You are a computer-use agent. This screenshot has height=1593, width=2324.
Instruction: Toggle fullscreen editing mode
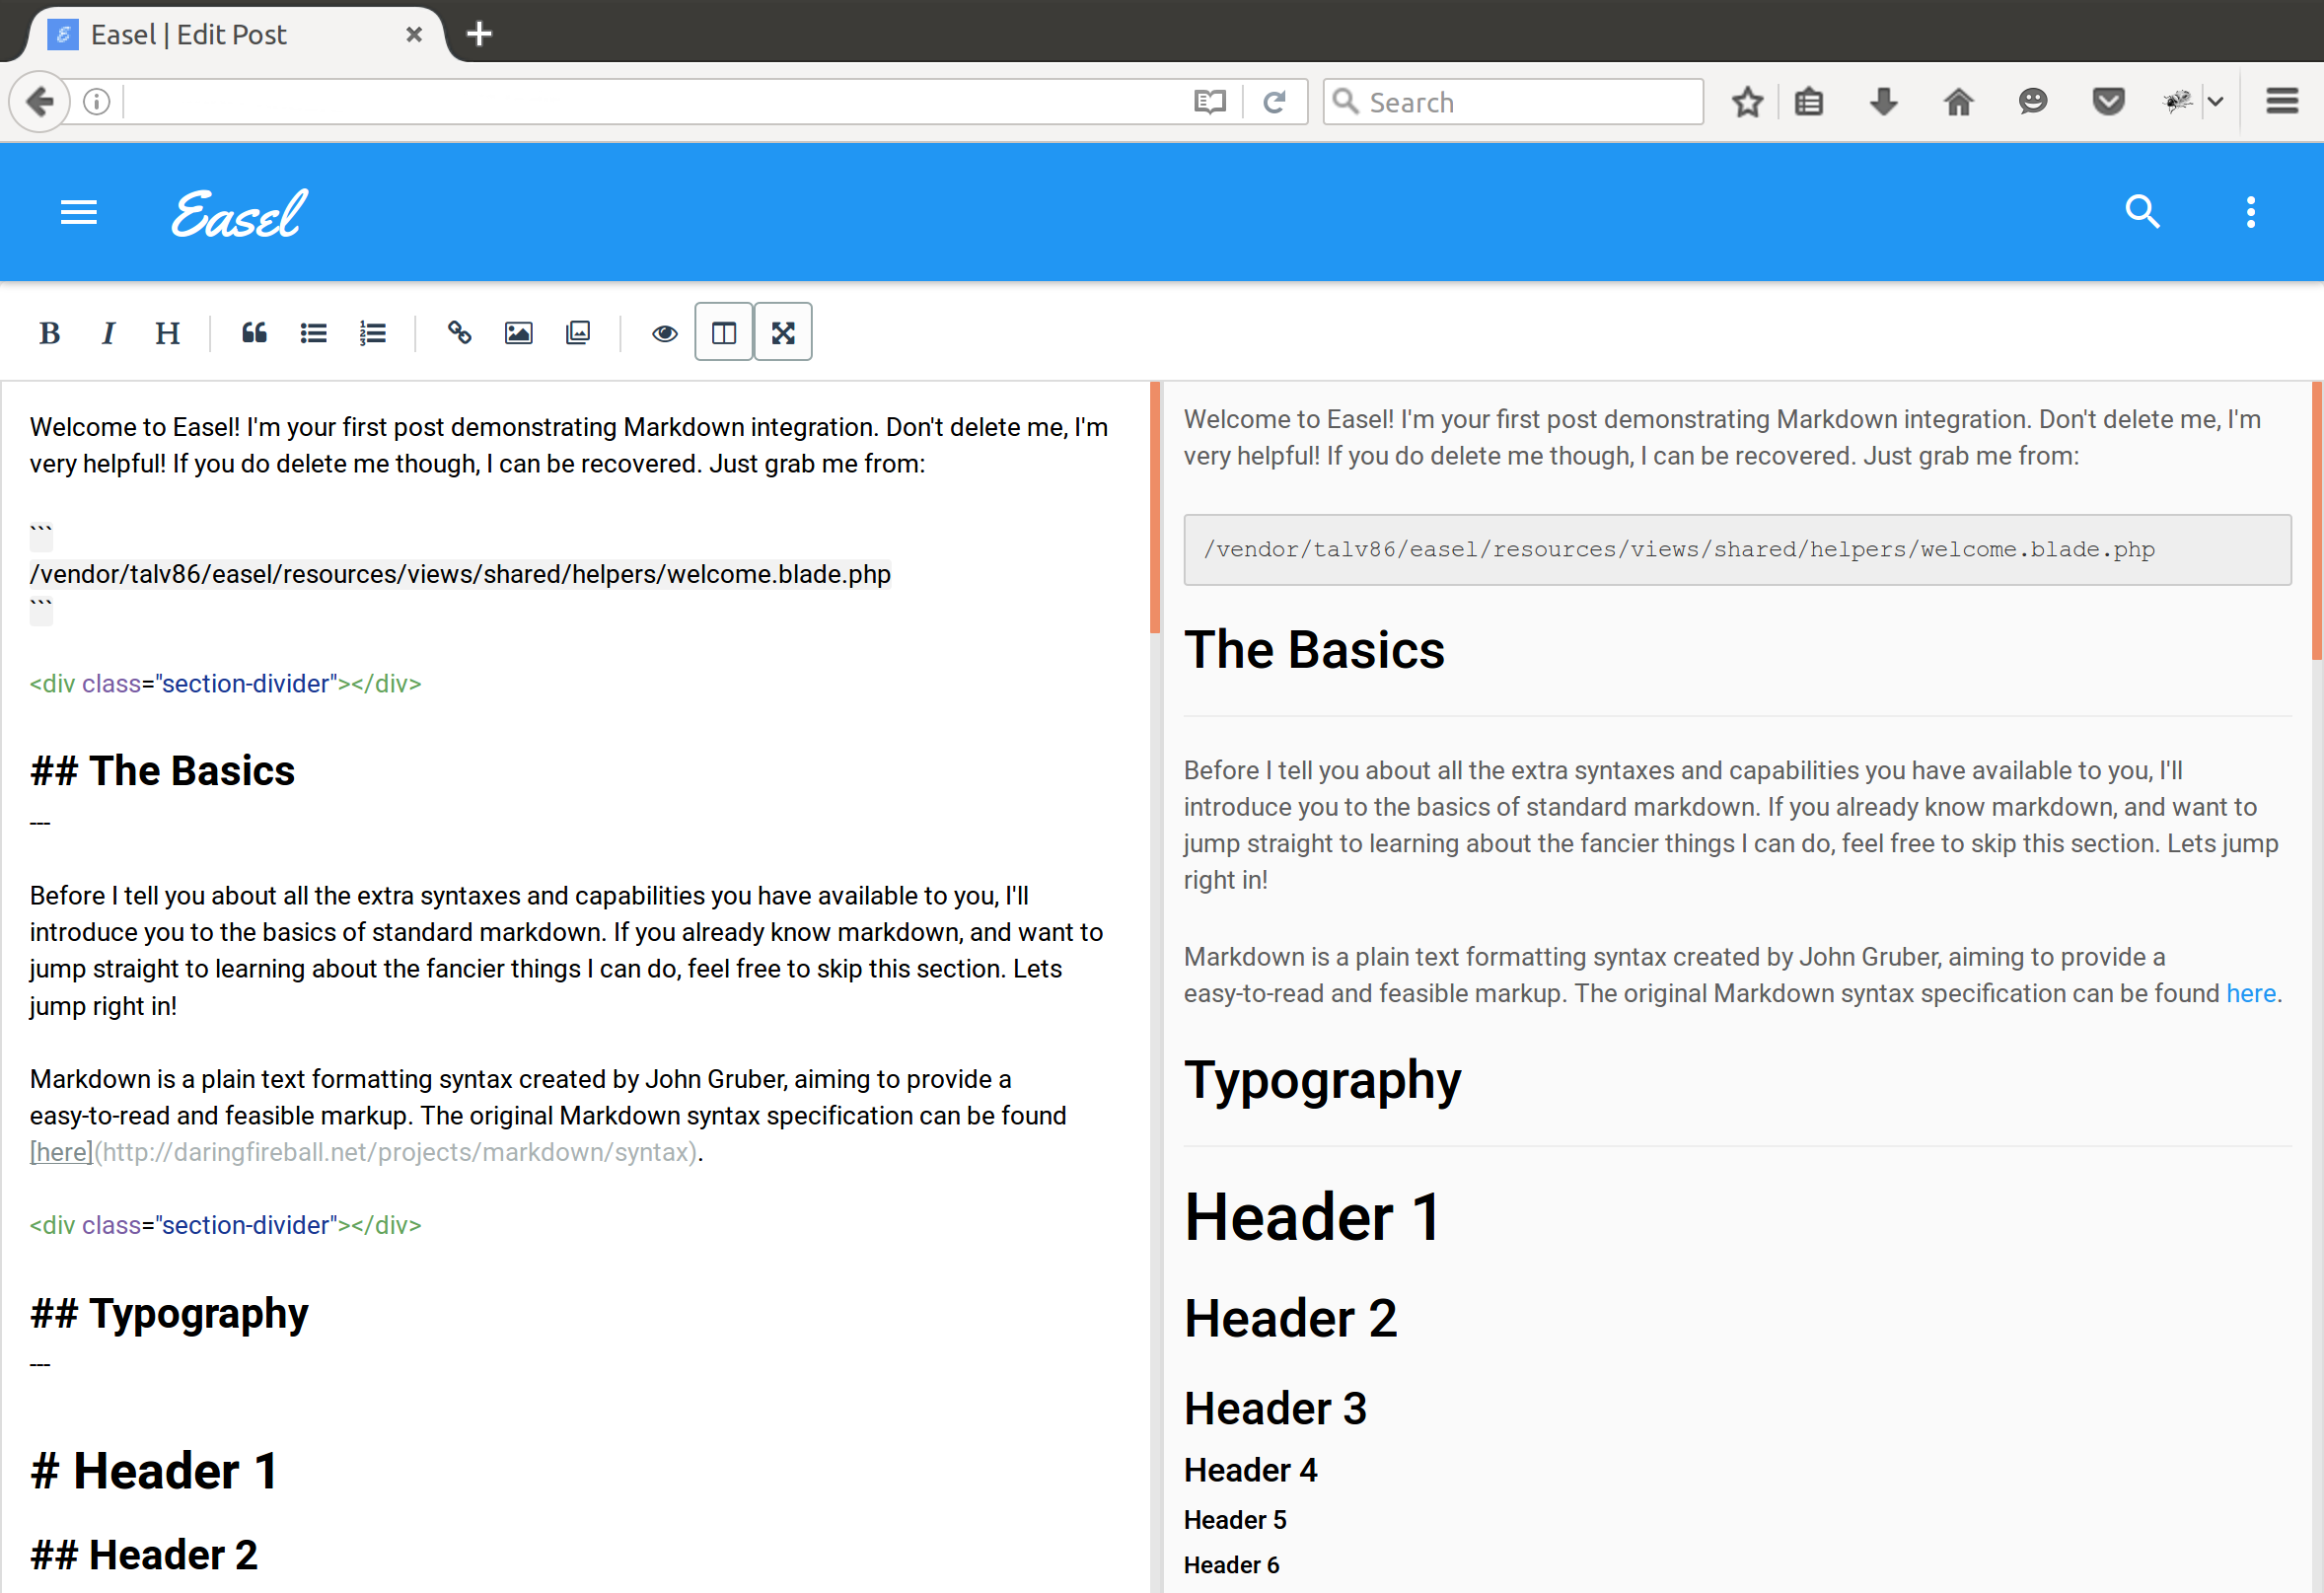pos(783,333)
